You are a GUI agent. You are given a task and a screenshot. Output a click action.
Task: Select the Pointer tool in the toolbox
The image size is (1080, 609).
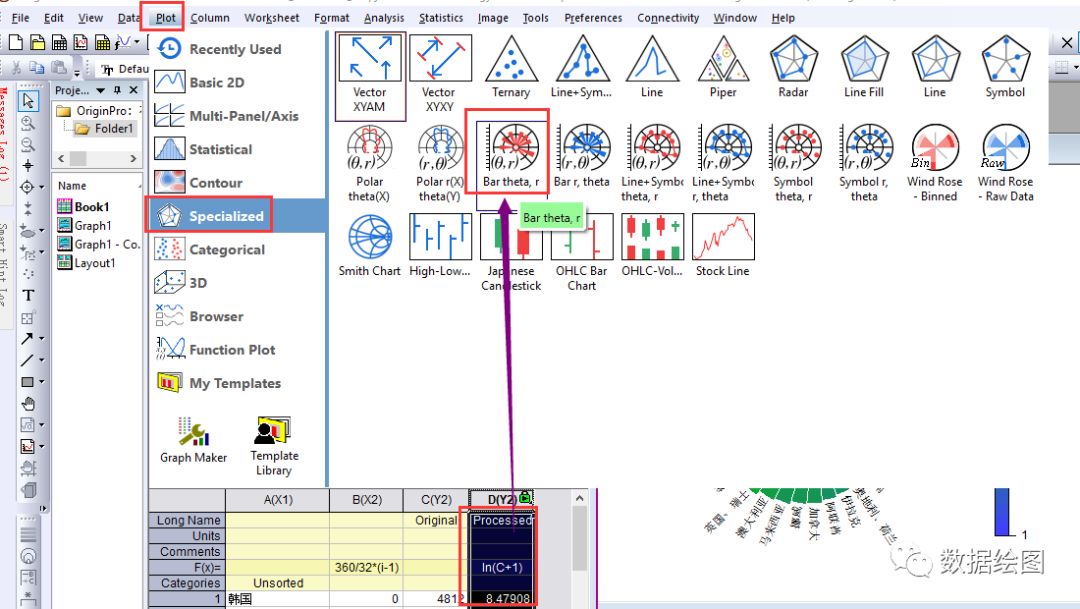tap(28, 101)
